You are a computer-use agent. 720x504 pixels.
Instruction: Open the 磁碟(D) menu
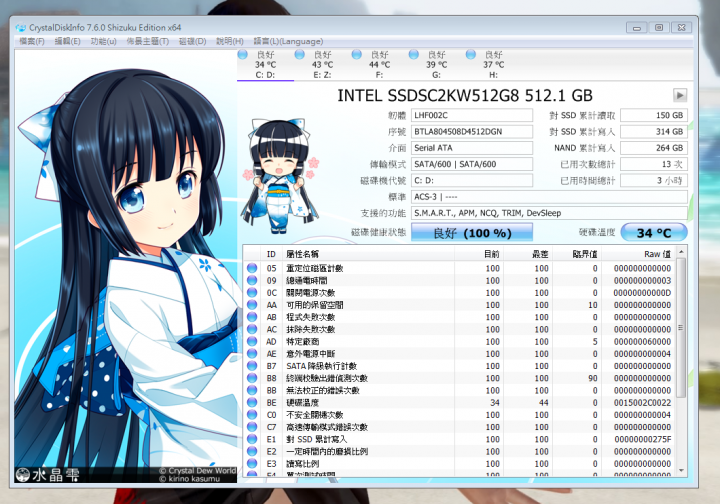coord(192,41)
